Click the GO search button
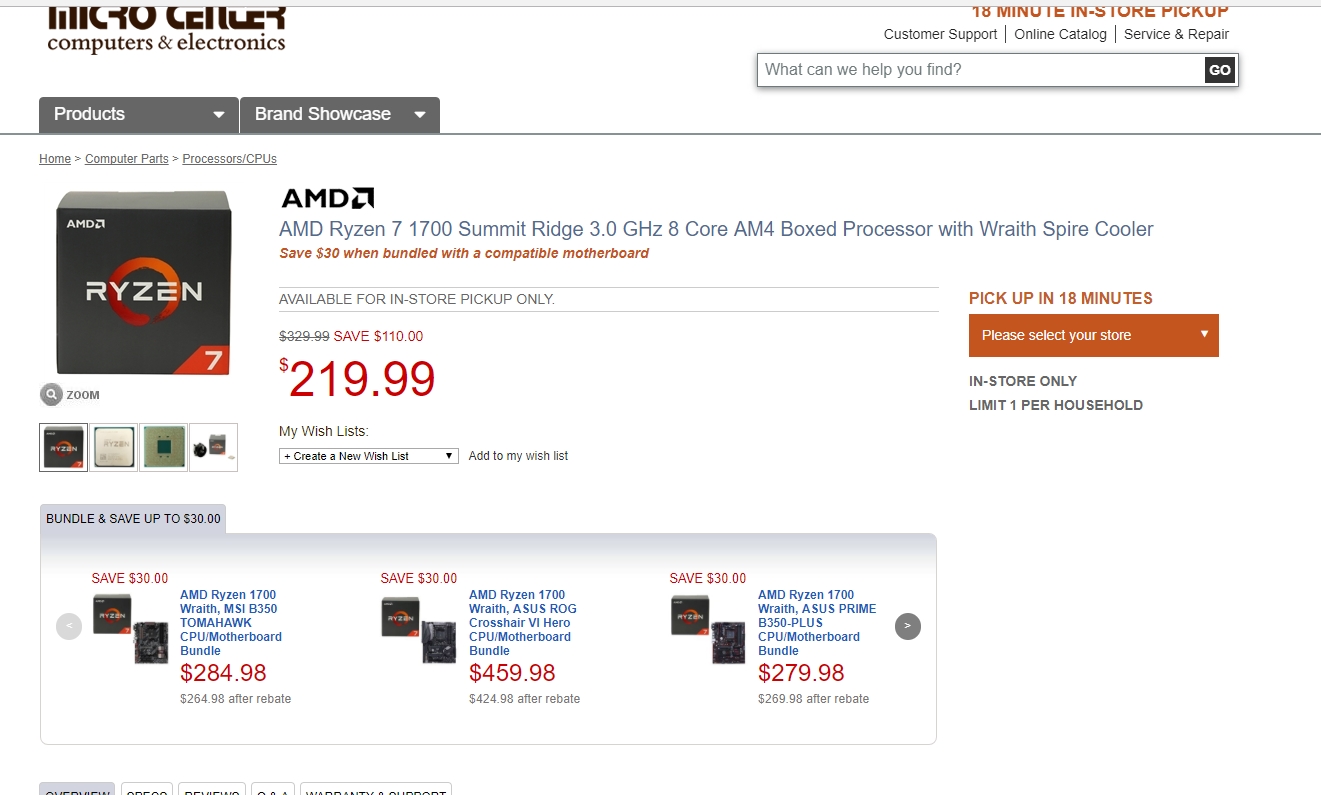1321x795 pixels. click(1219, 70)
